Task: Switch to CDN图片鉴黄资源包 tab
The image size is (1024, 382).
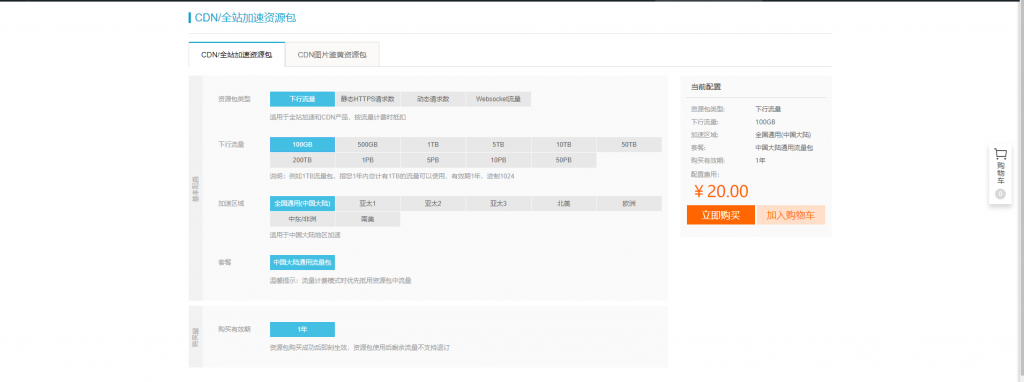Action: coord(332,55)
